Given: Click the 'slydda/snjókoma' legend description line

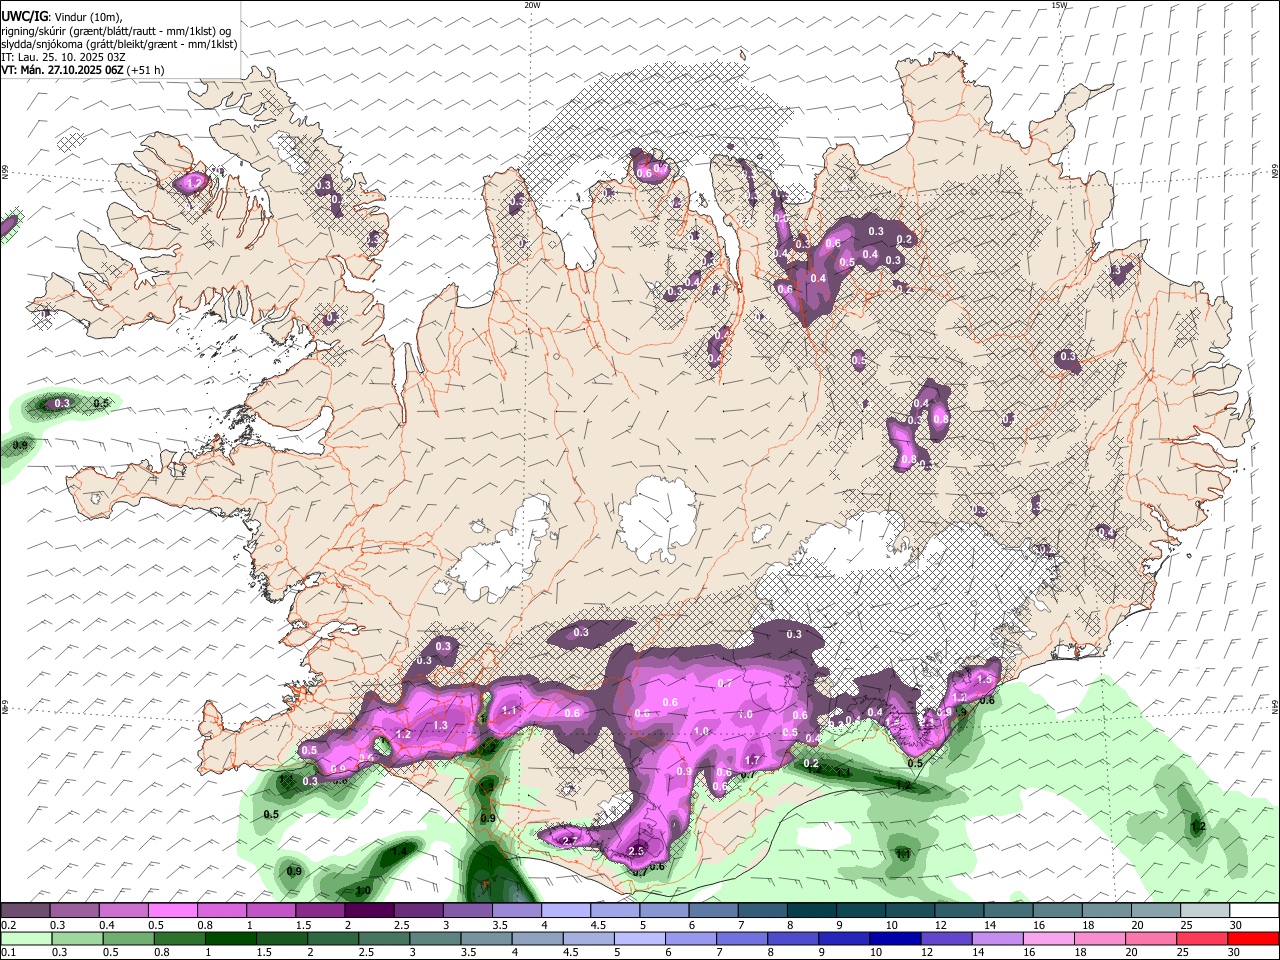Looking at the screenshot, I should click(119, 44).
